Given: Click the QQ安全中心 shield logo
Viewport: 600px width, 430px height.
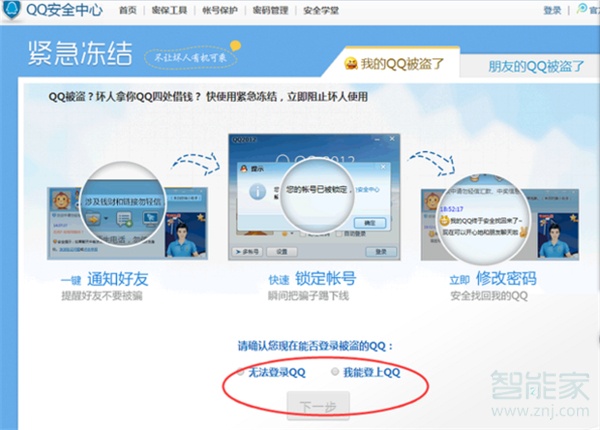Looking at the screenshot, I should 11,9.
